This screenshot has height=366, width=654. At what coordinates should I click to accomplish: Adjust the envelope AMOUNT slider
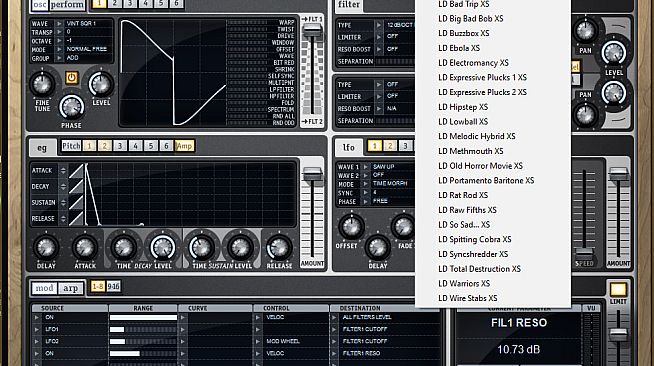pyautogui.click(x=312, y=174)
